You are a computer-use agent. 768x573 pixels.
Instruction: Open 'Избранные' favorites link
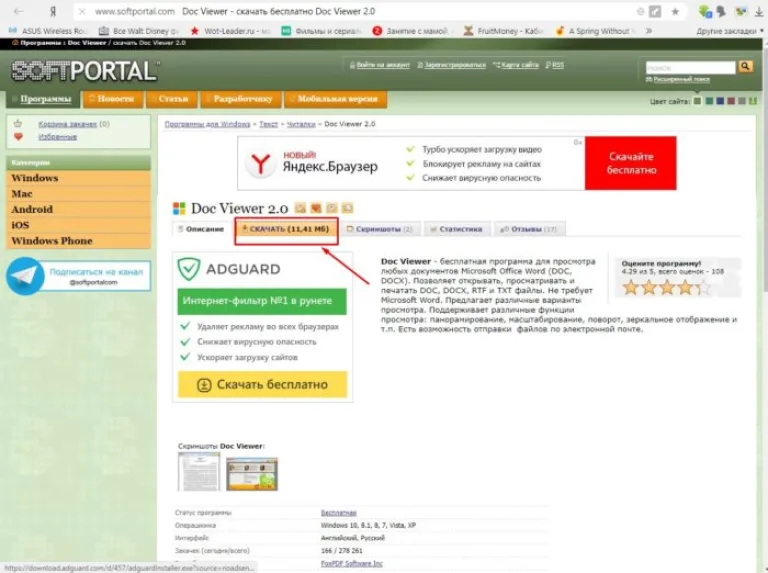pyautogui.click(x=58, y=137)
